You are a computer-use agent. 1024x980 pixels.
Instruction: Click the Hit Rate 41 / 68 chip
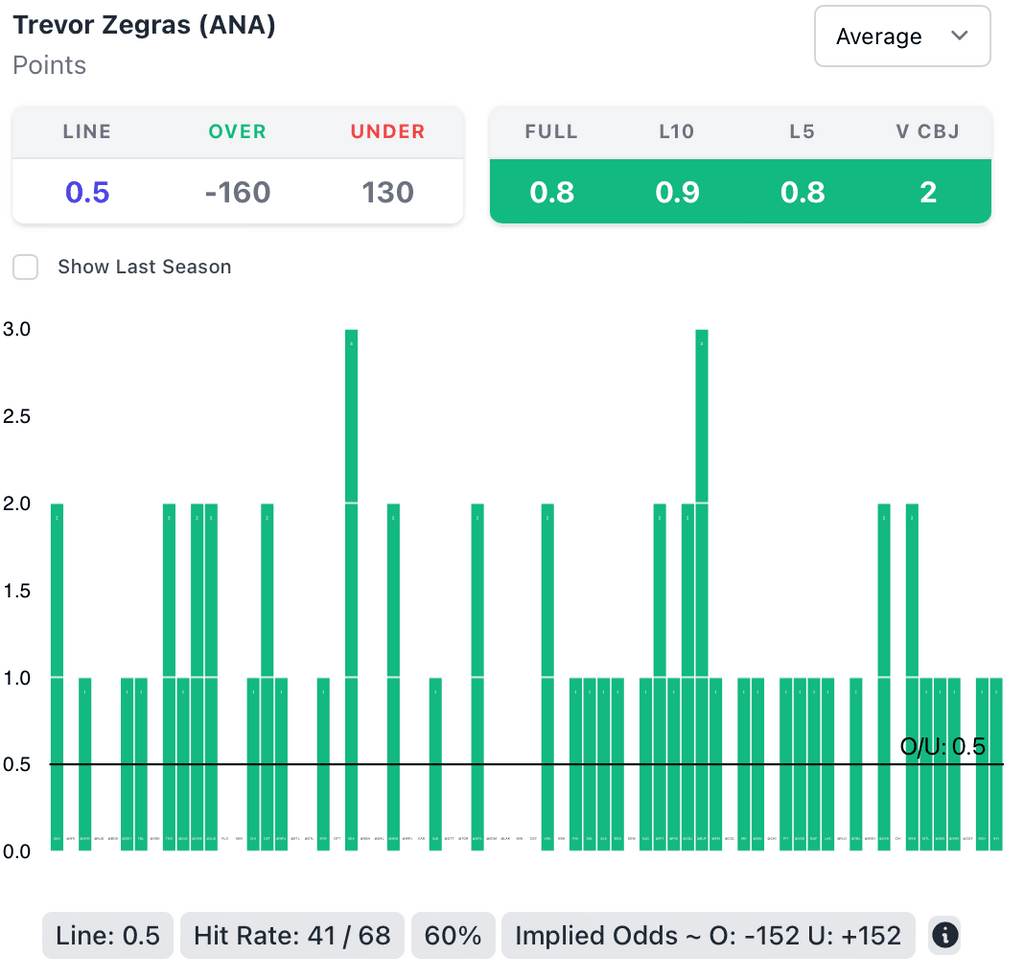pyautogui.click(x=292, y=936)
